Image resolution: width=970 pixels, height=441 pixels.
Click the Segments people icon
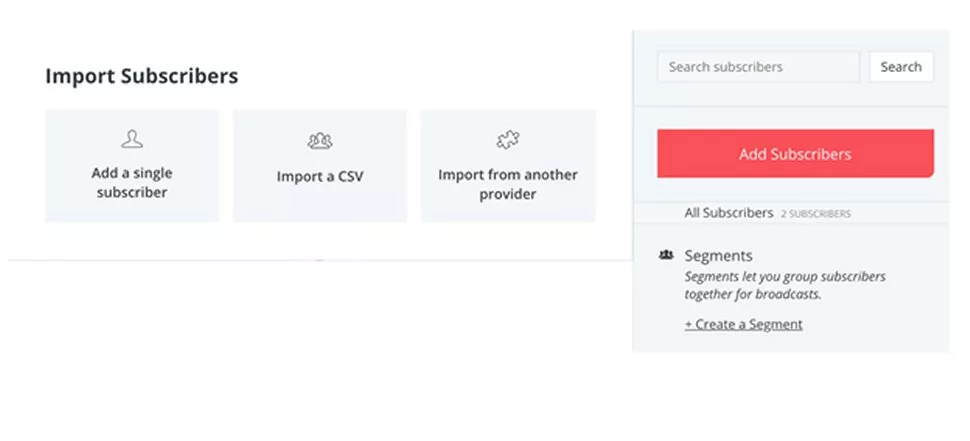point(667,256)
